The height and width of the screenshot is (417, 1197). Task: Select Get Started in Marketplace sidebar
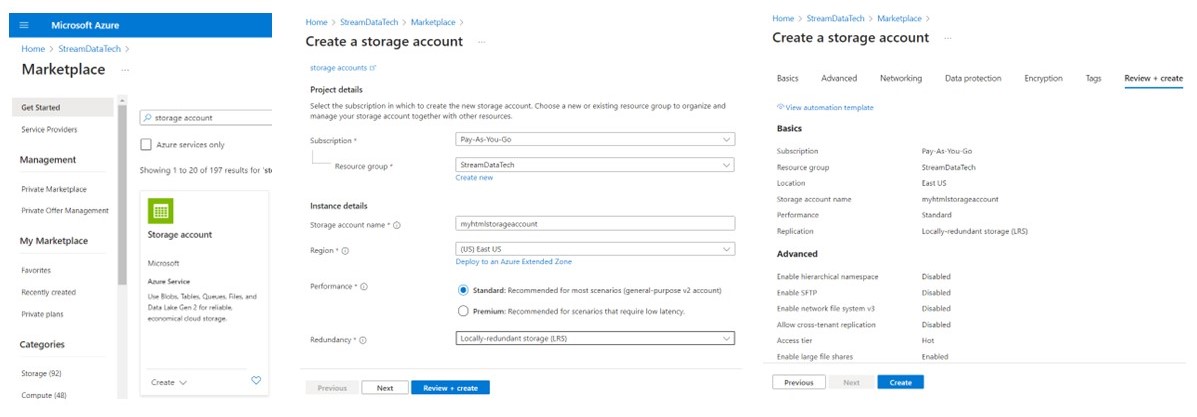tap(63, 108)
